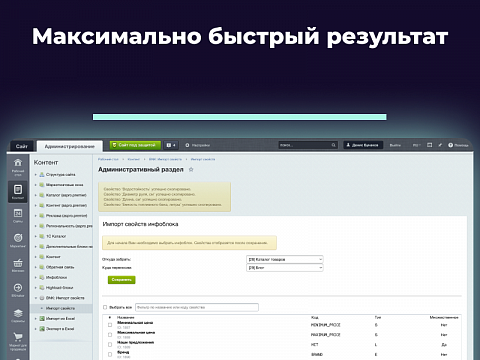The height and width of the screenshot is (360, 480).
Task: Click the Выйти logout link
Action: pyautogui.click(x=395, y=145)
